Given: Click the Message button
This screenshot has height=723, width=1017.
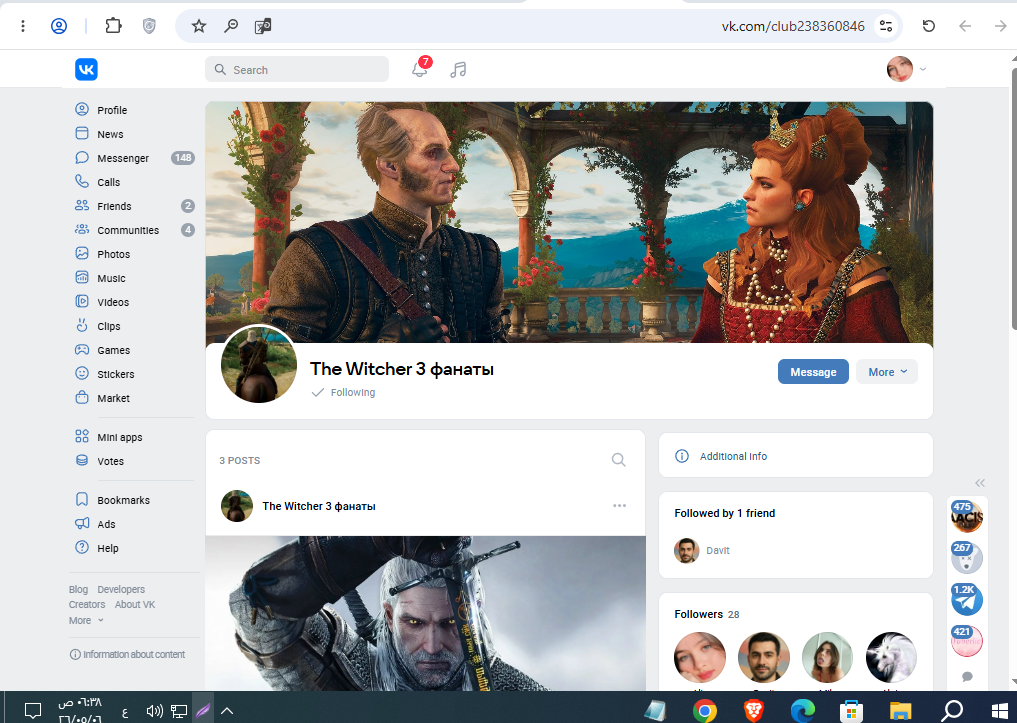Looking at the screenshot, I should [813, 372].
